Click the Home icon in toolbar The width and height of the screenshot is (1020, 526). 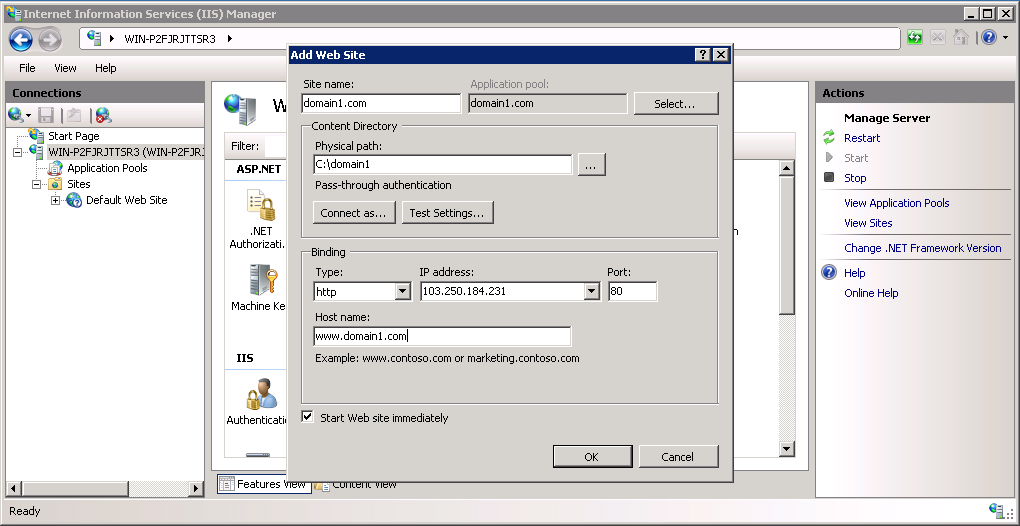(x=960, y=38)
